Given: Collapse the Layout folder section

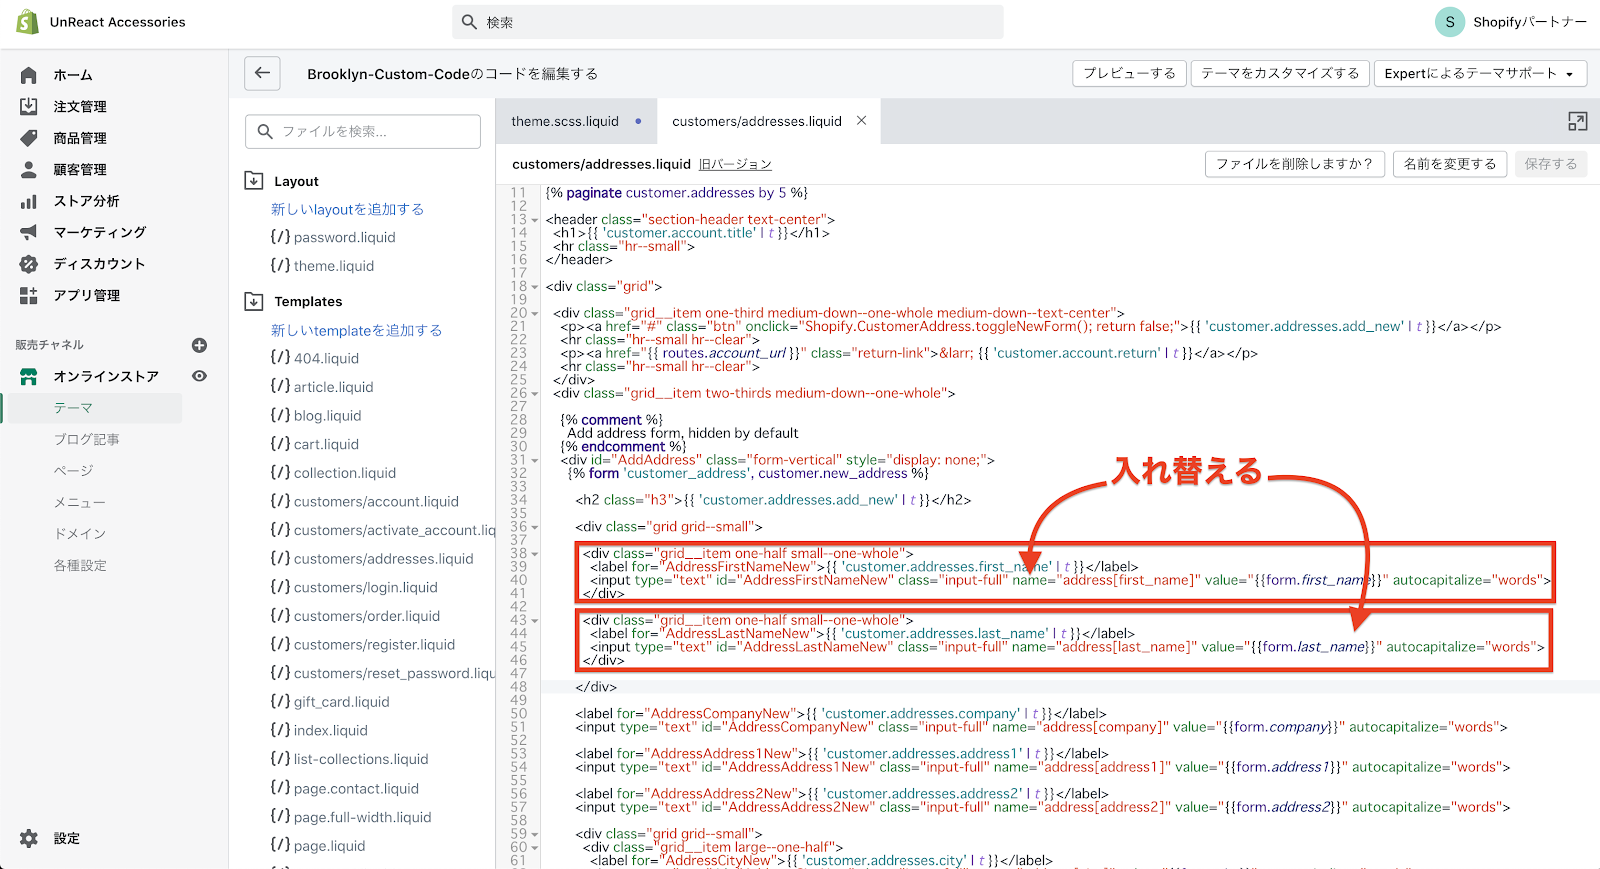Looking at the screenshot, I should [254, 181].
